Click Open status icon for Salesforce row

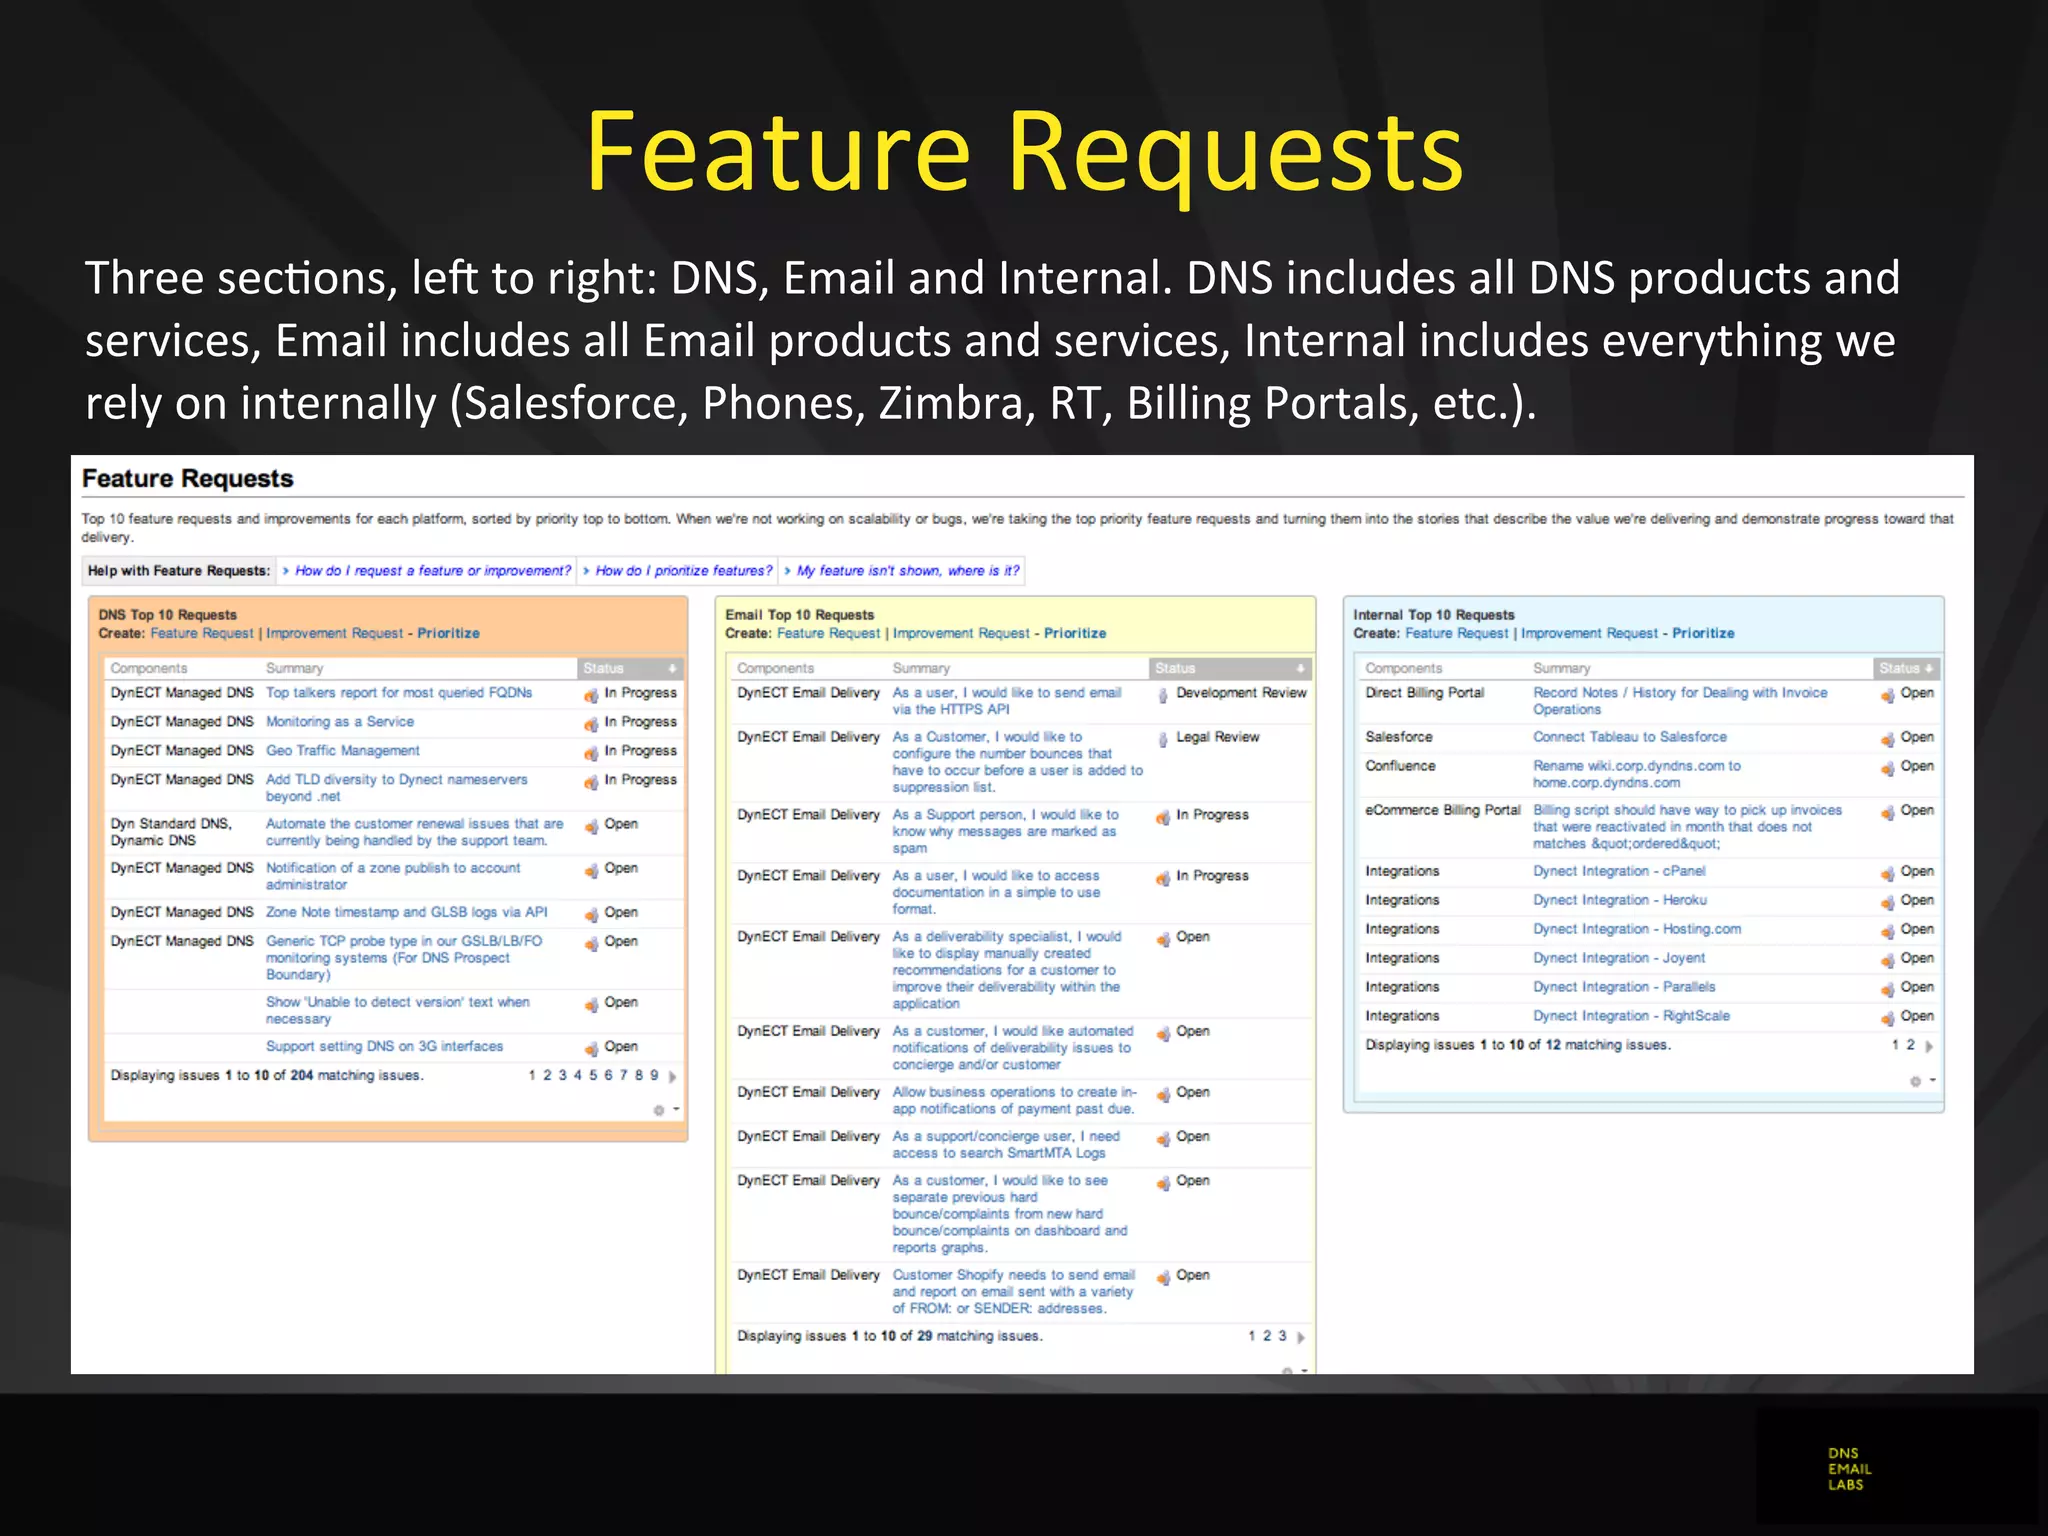(1887, 739)
